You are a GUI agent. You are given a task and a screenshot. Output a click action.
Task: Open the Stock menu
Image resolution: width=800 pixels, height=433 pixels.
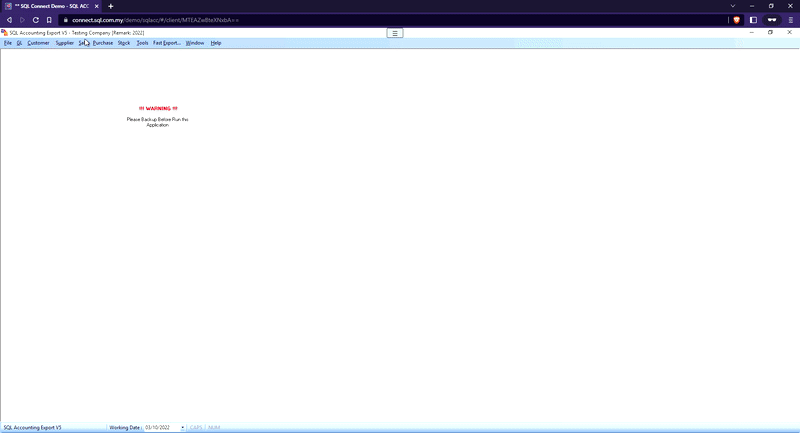coord(124,43)
